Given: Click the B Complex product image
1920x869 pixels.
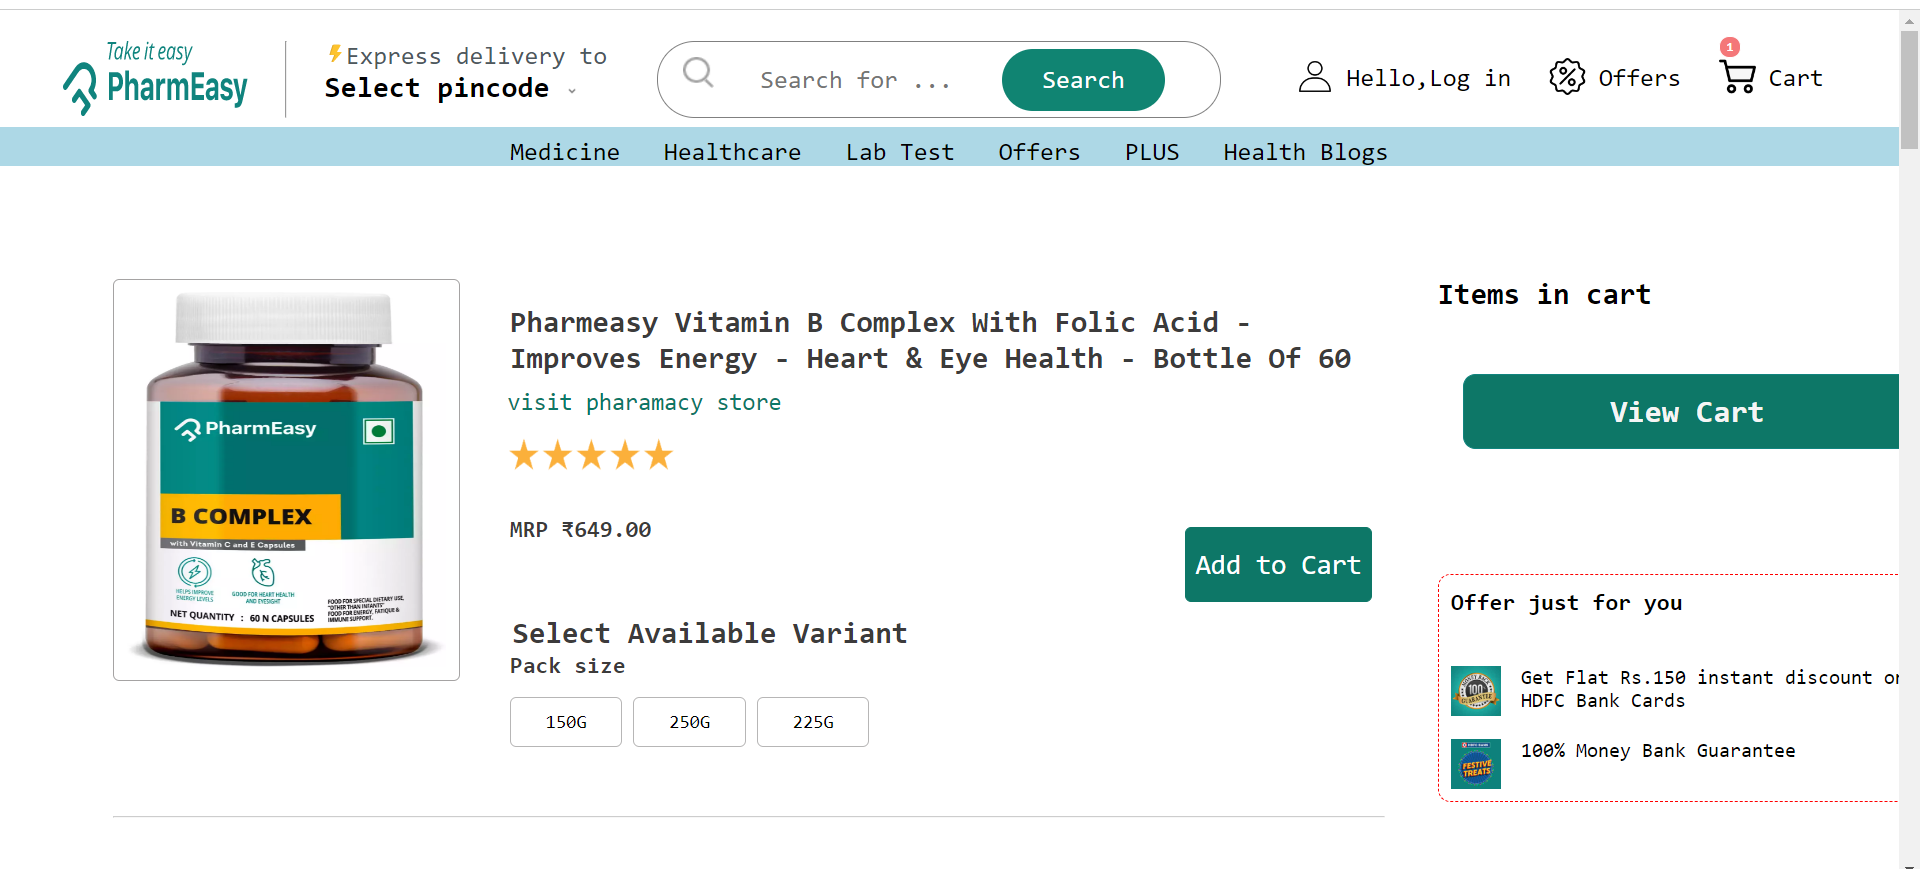Looking at the screenshot, I should tap(286, 480).
